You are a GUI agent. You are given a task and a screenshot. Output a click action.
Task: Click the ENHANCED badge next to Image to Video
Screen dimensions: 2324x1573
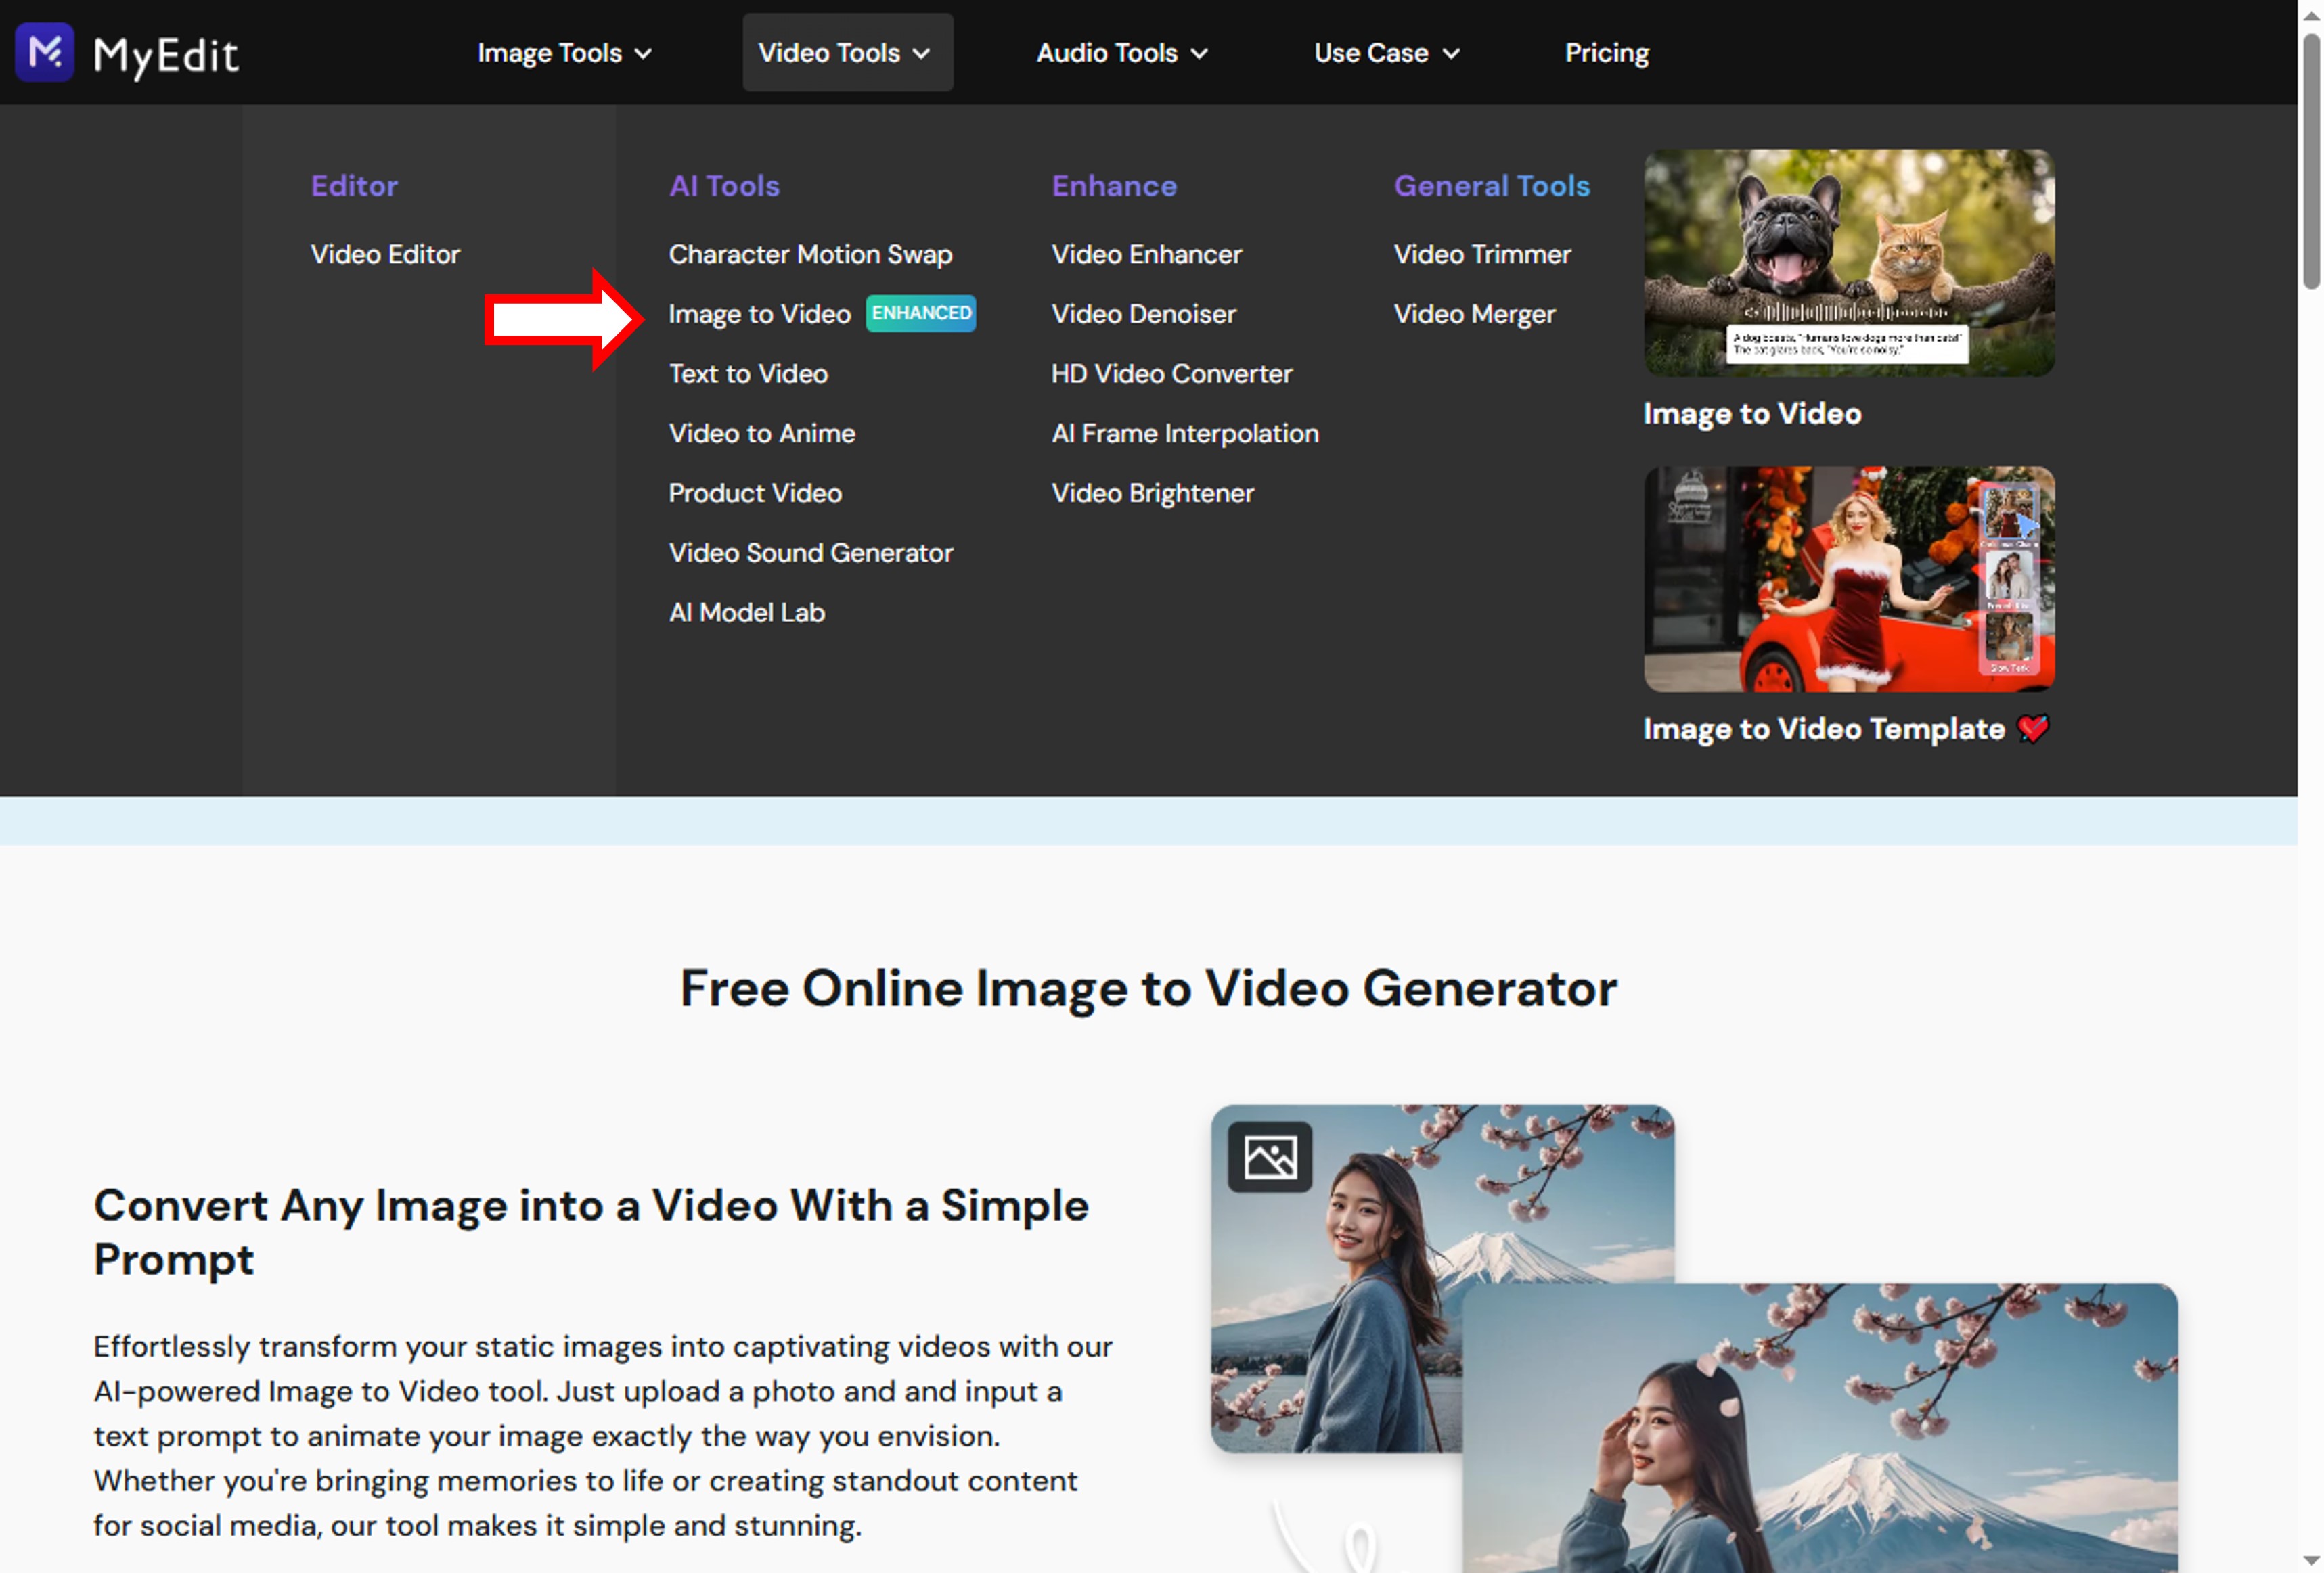(x=920, y=313)
